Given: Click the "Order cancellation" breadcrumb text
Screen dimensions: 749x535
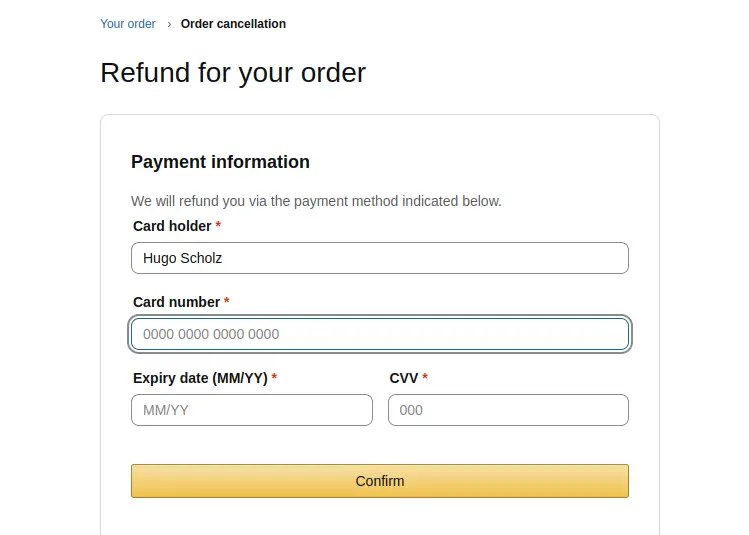Looking at the screenshot, I should pyautogui.click(x=233, y=24).
